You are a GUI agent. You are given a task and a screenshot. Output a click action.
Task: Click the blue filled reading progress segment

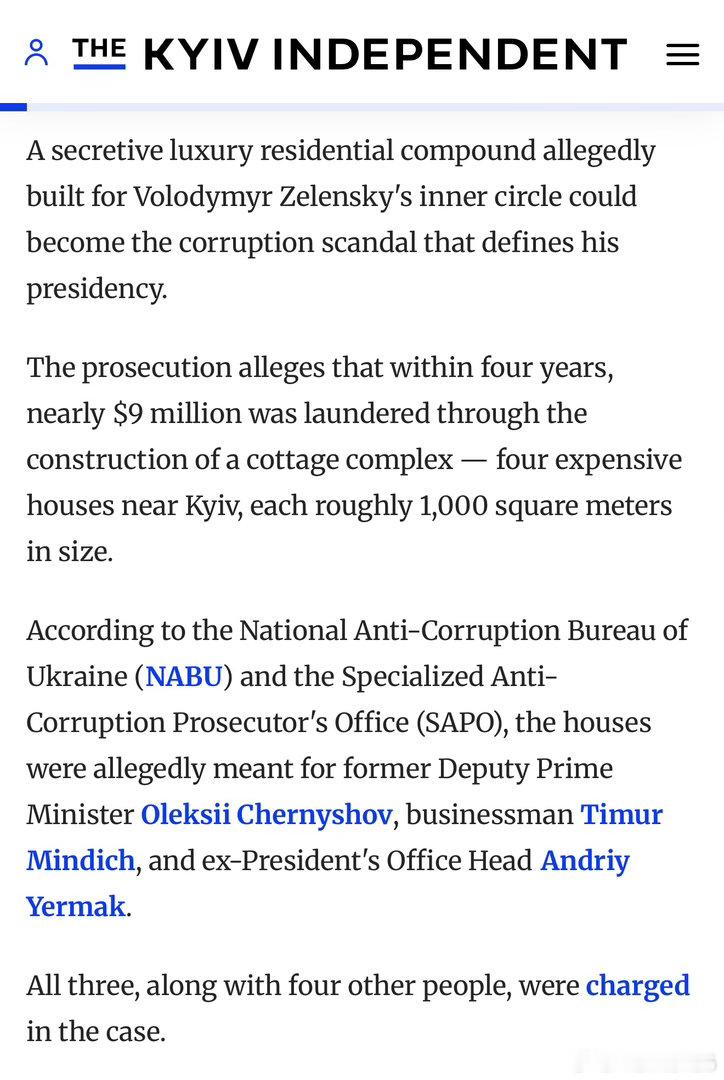coord(13,107)
